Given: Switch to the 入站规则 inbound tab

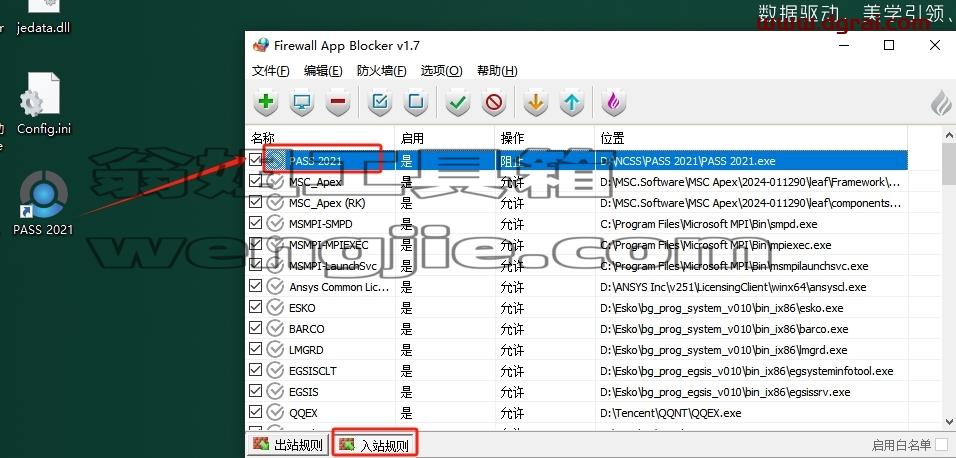Looking at the screenshot, I should tap(375, 445).
